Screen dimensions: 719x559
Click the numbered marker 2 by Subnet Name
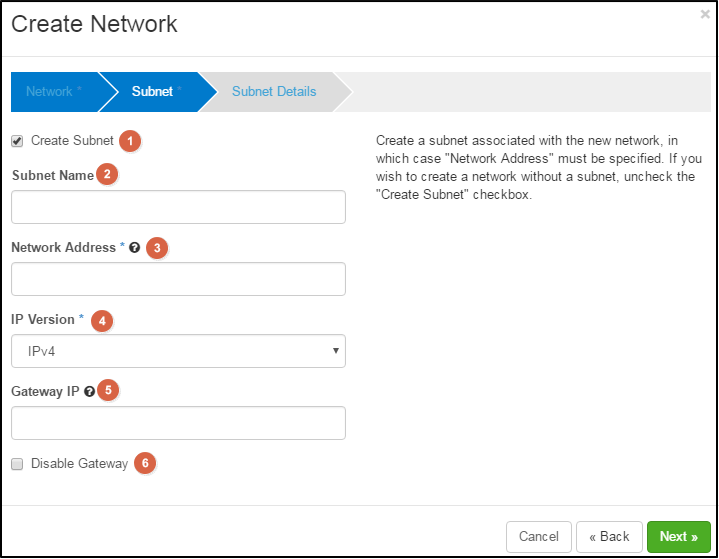pyautogui.click(x=107, y=174)
